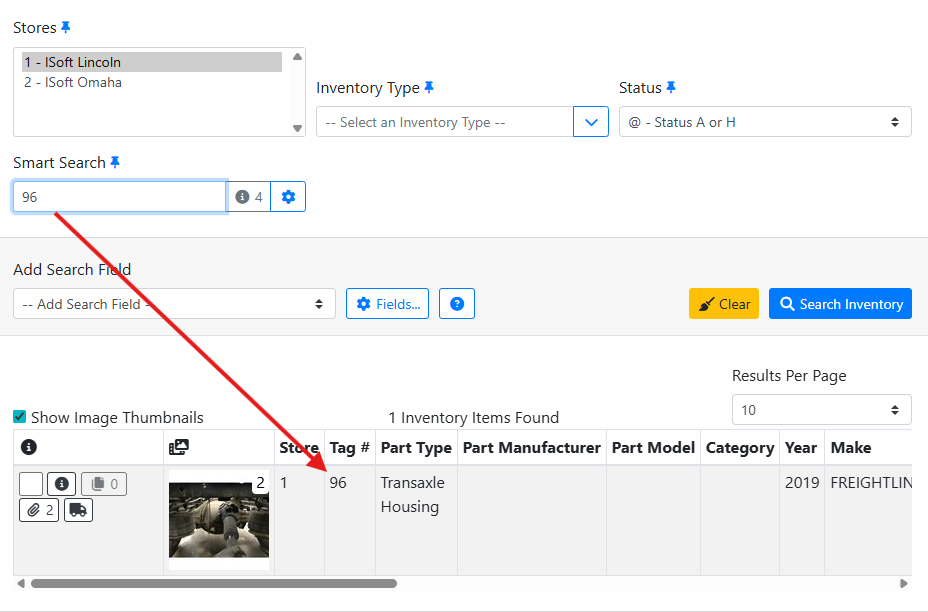This screenshot has width=928, height=612.
Task: Open the Status dropdown
Action: [765, 122]
